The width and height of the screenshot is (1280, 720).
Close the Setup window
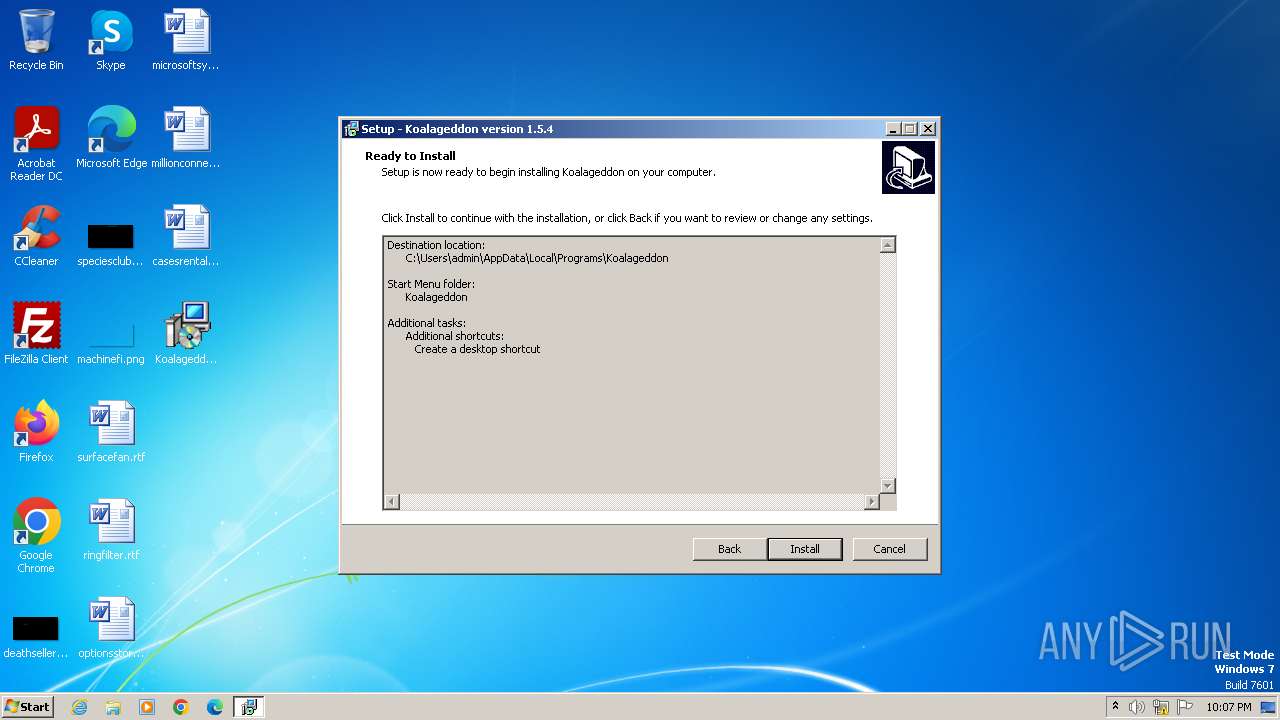(x=928, y=129)
